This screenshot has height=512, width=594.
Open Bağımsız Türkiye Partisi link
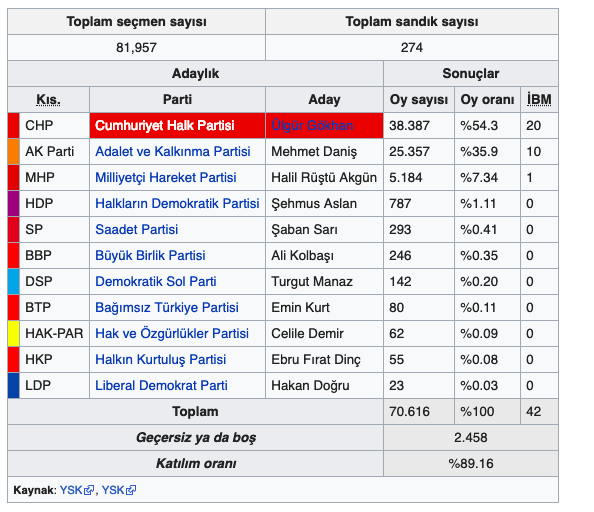[167, 308]
